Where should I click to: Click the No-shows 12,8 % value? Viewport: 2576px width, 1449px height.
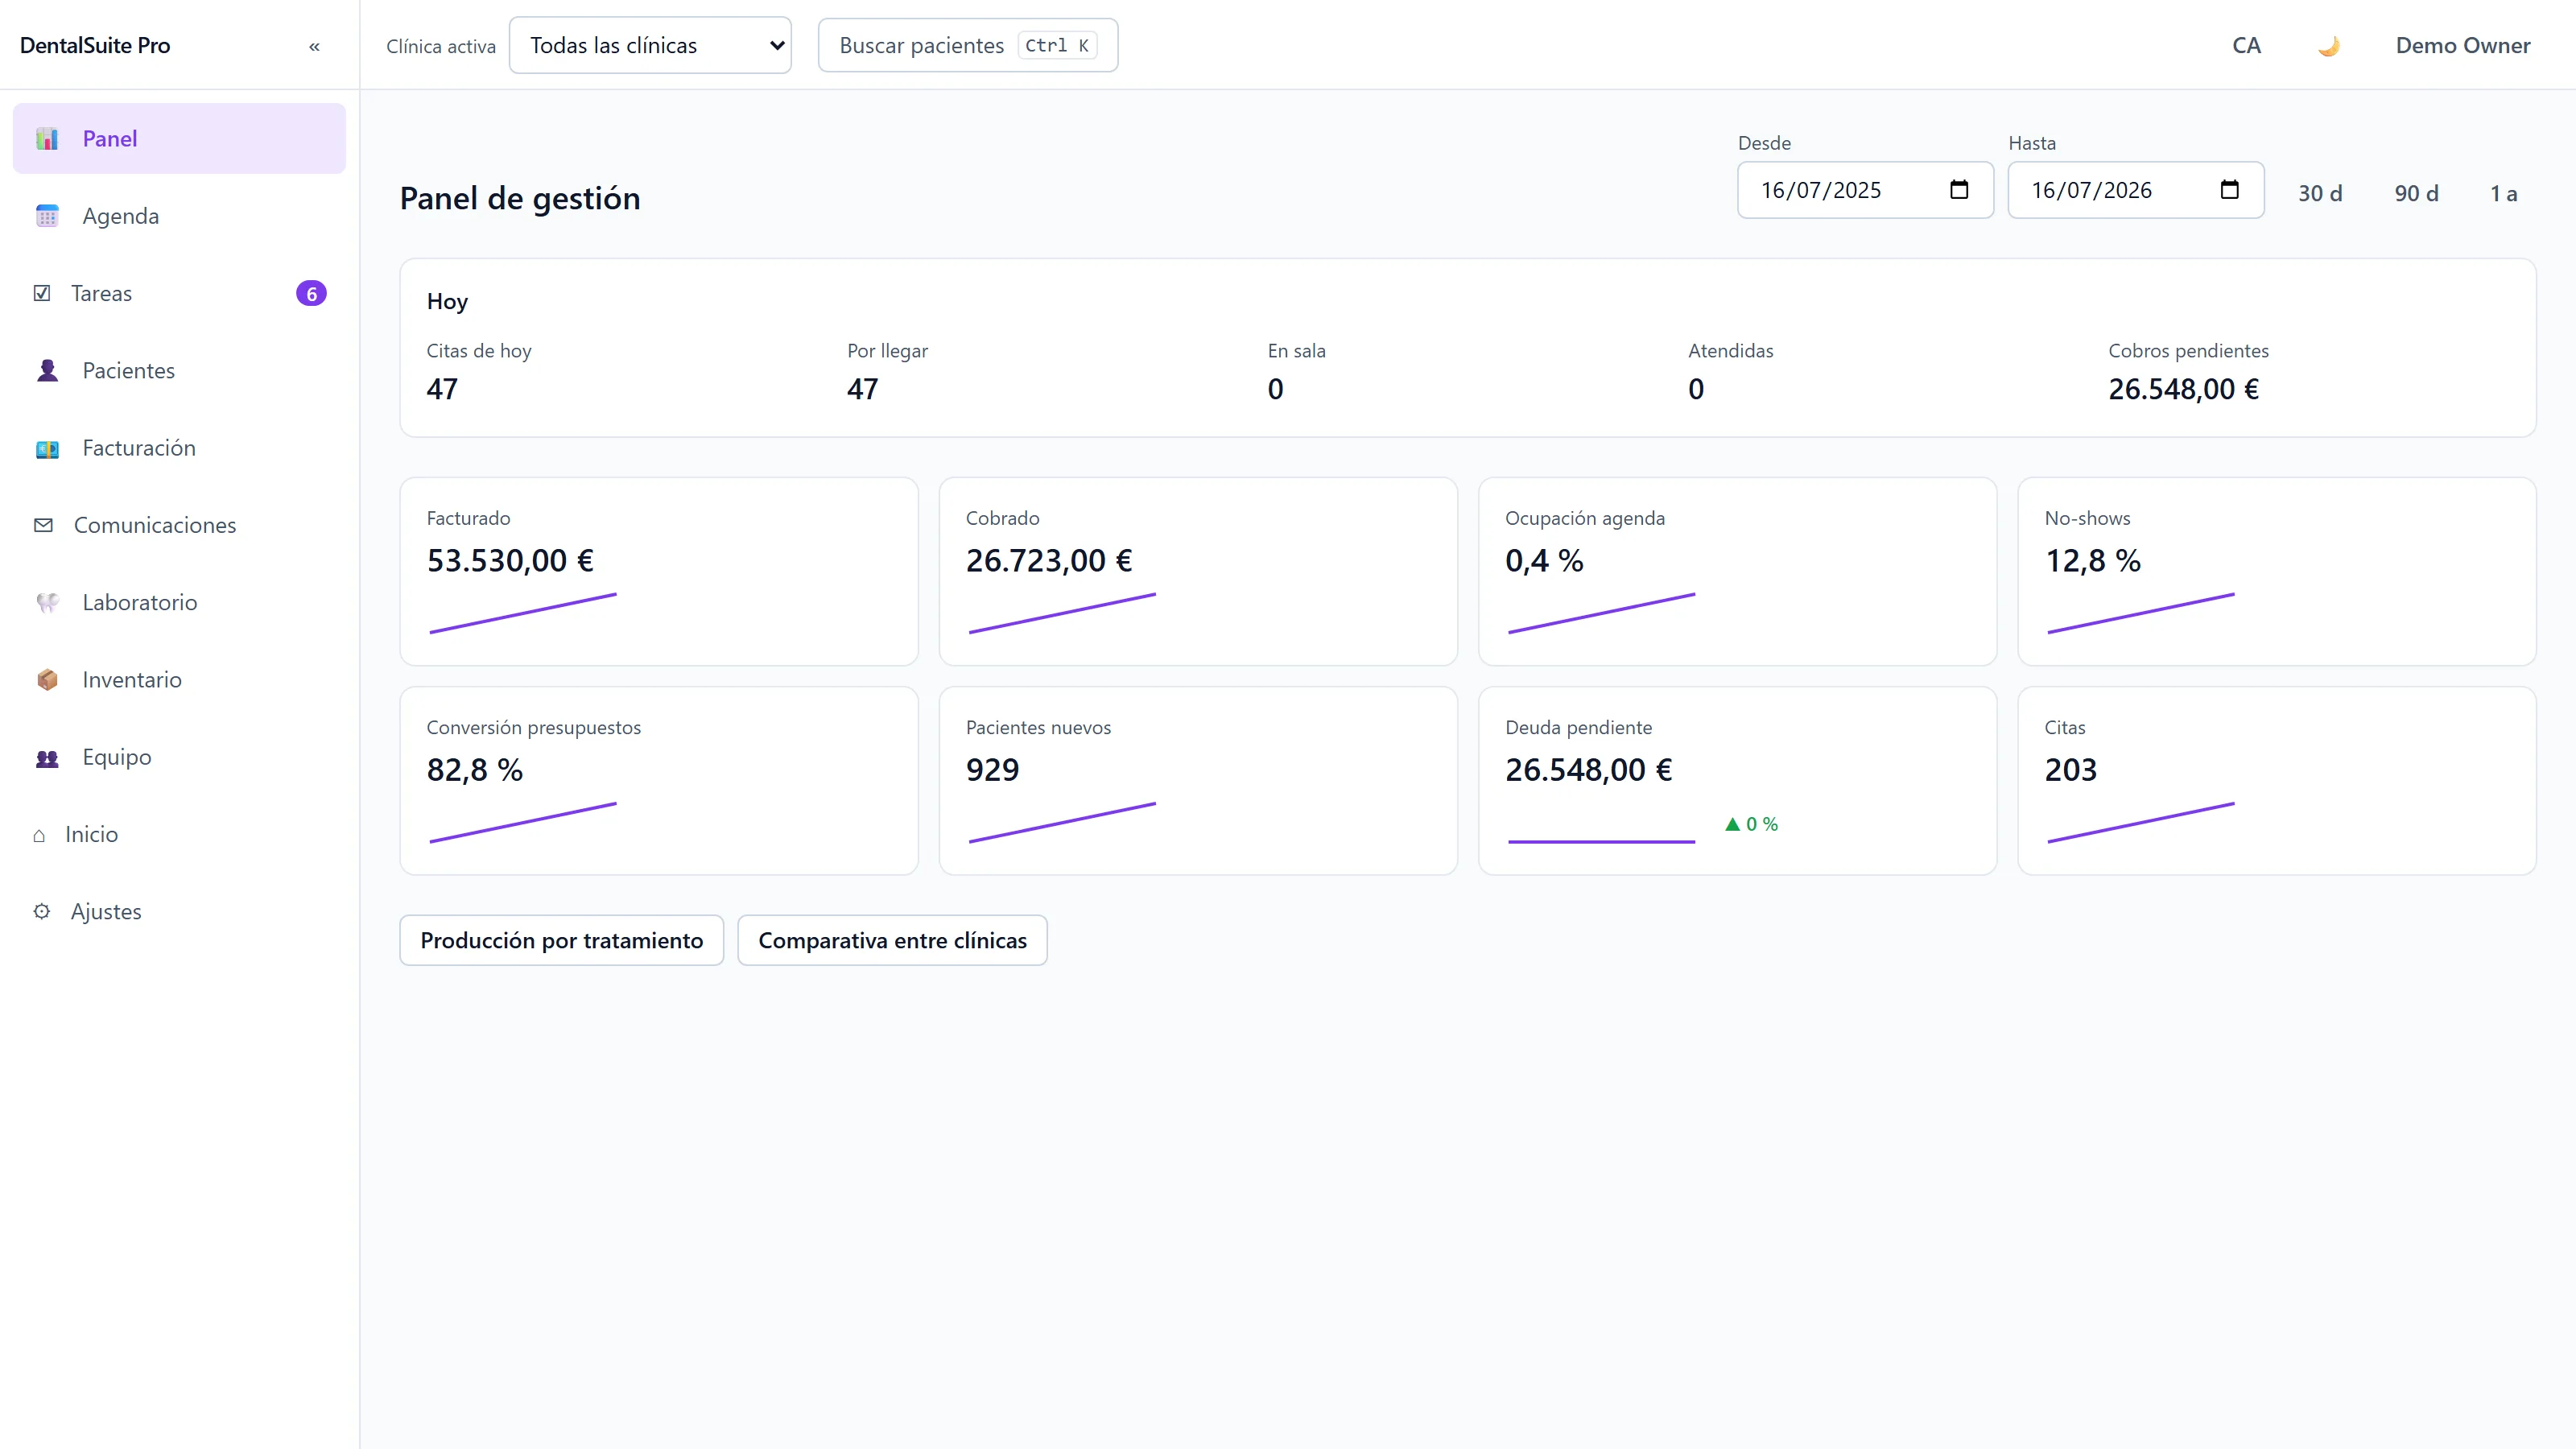[2092, 561]
